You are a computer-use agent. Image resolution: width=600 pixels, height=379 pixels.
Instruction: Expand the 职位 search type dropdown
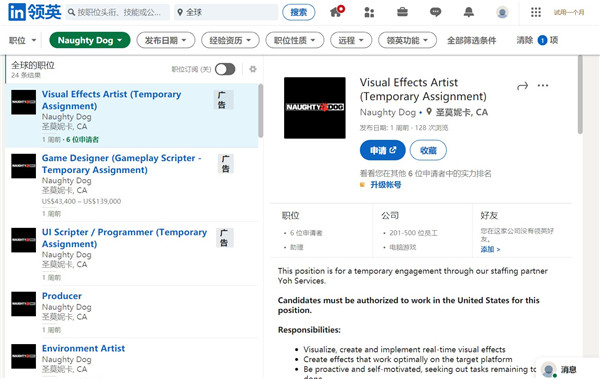(22, 40)
